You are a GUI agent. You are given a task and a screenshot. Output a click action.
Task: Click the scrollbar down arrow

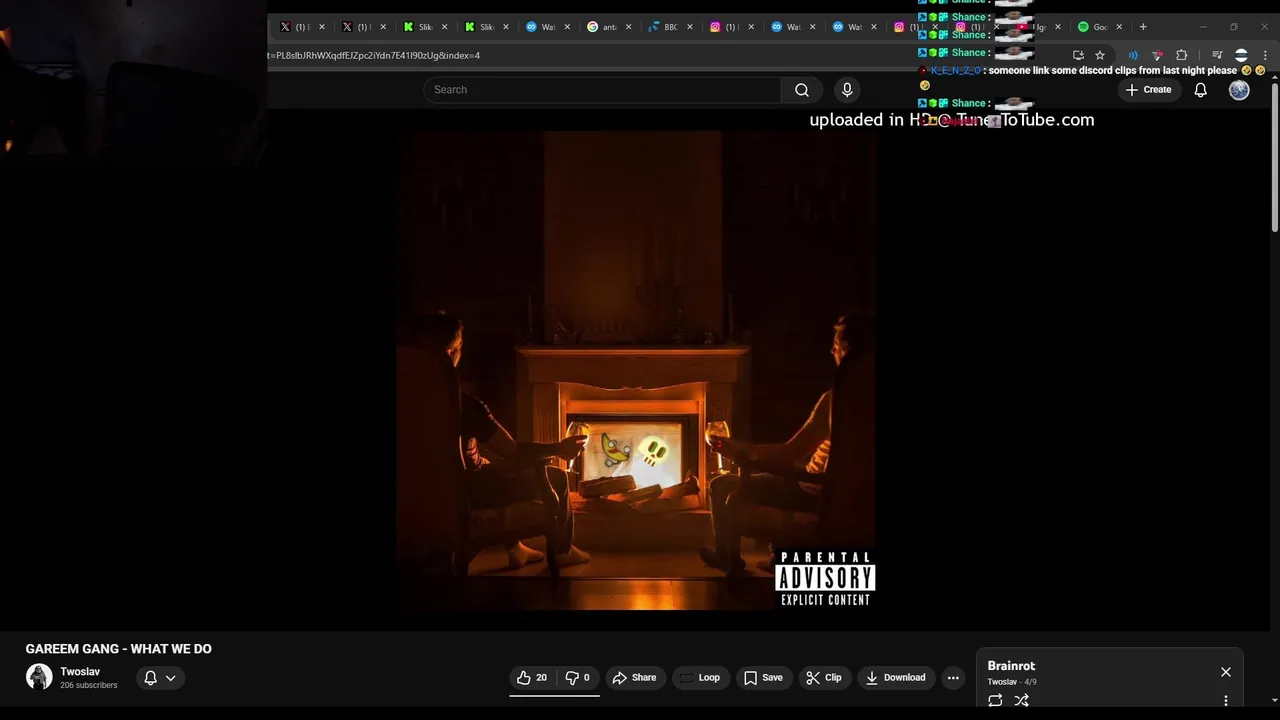click(x=1274, y=700)
